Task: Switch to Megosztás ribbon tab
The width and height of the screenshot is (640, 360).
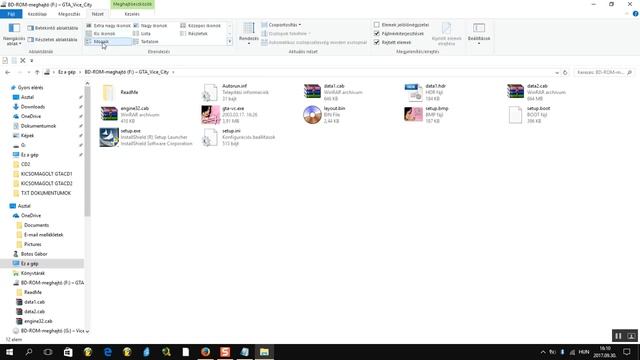Action: click(69, 14)
